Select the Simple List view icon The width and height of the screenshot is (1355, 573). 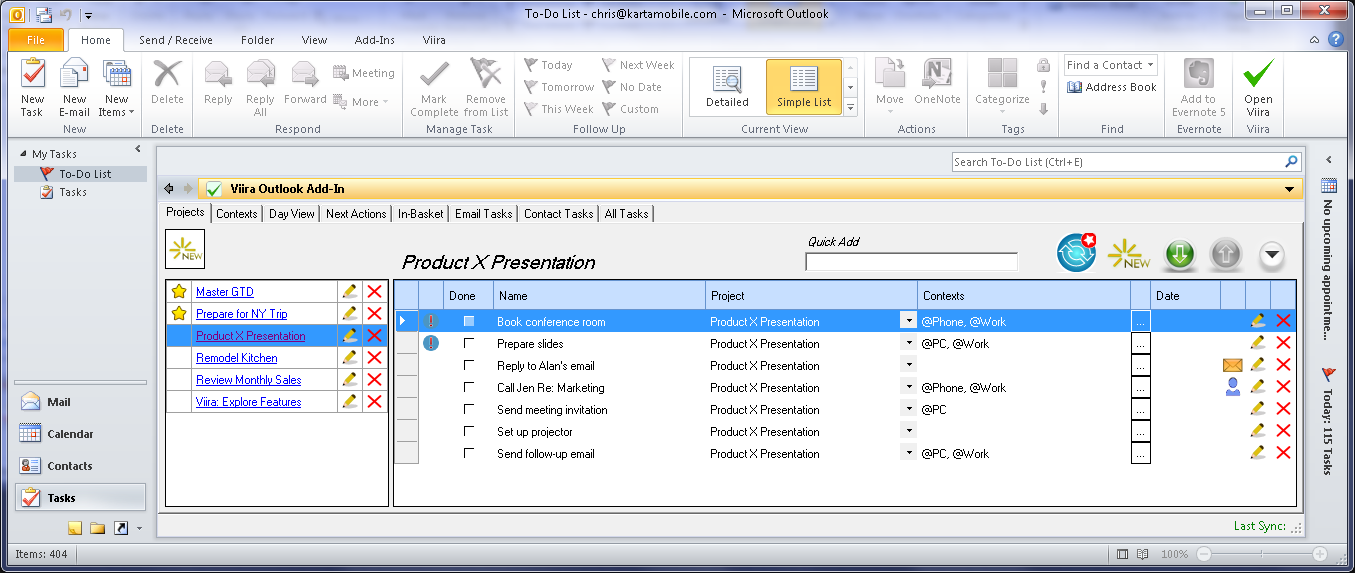[804, 86]
